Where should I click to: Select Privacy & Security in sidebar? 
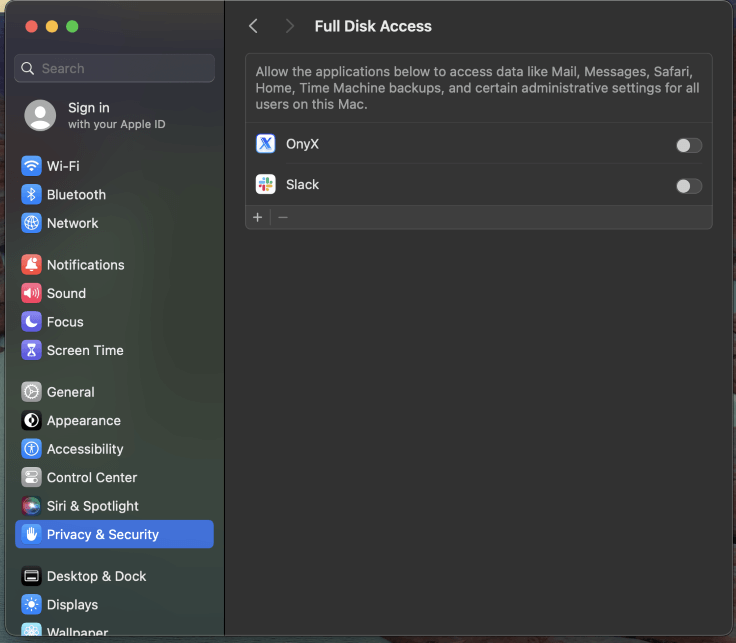[x=114, y=534]
